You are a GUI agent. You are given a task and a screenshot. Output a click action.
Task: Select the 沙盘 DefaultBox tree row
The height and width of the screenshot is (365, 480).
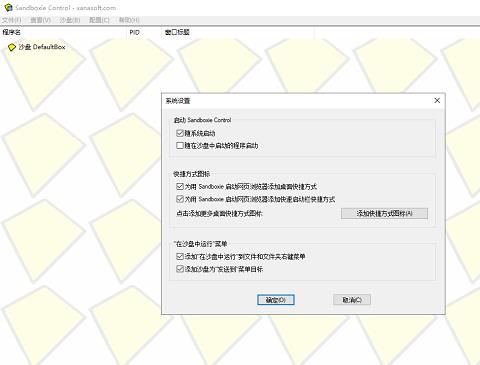tap(37, 47)
